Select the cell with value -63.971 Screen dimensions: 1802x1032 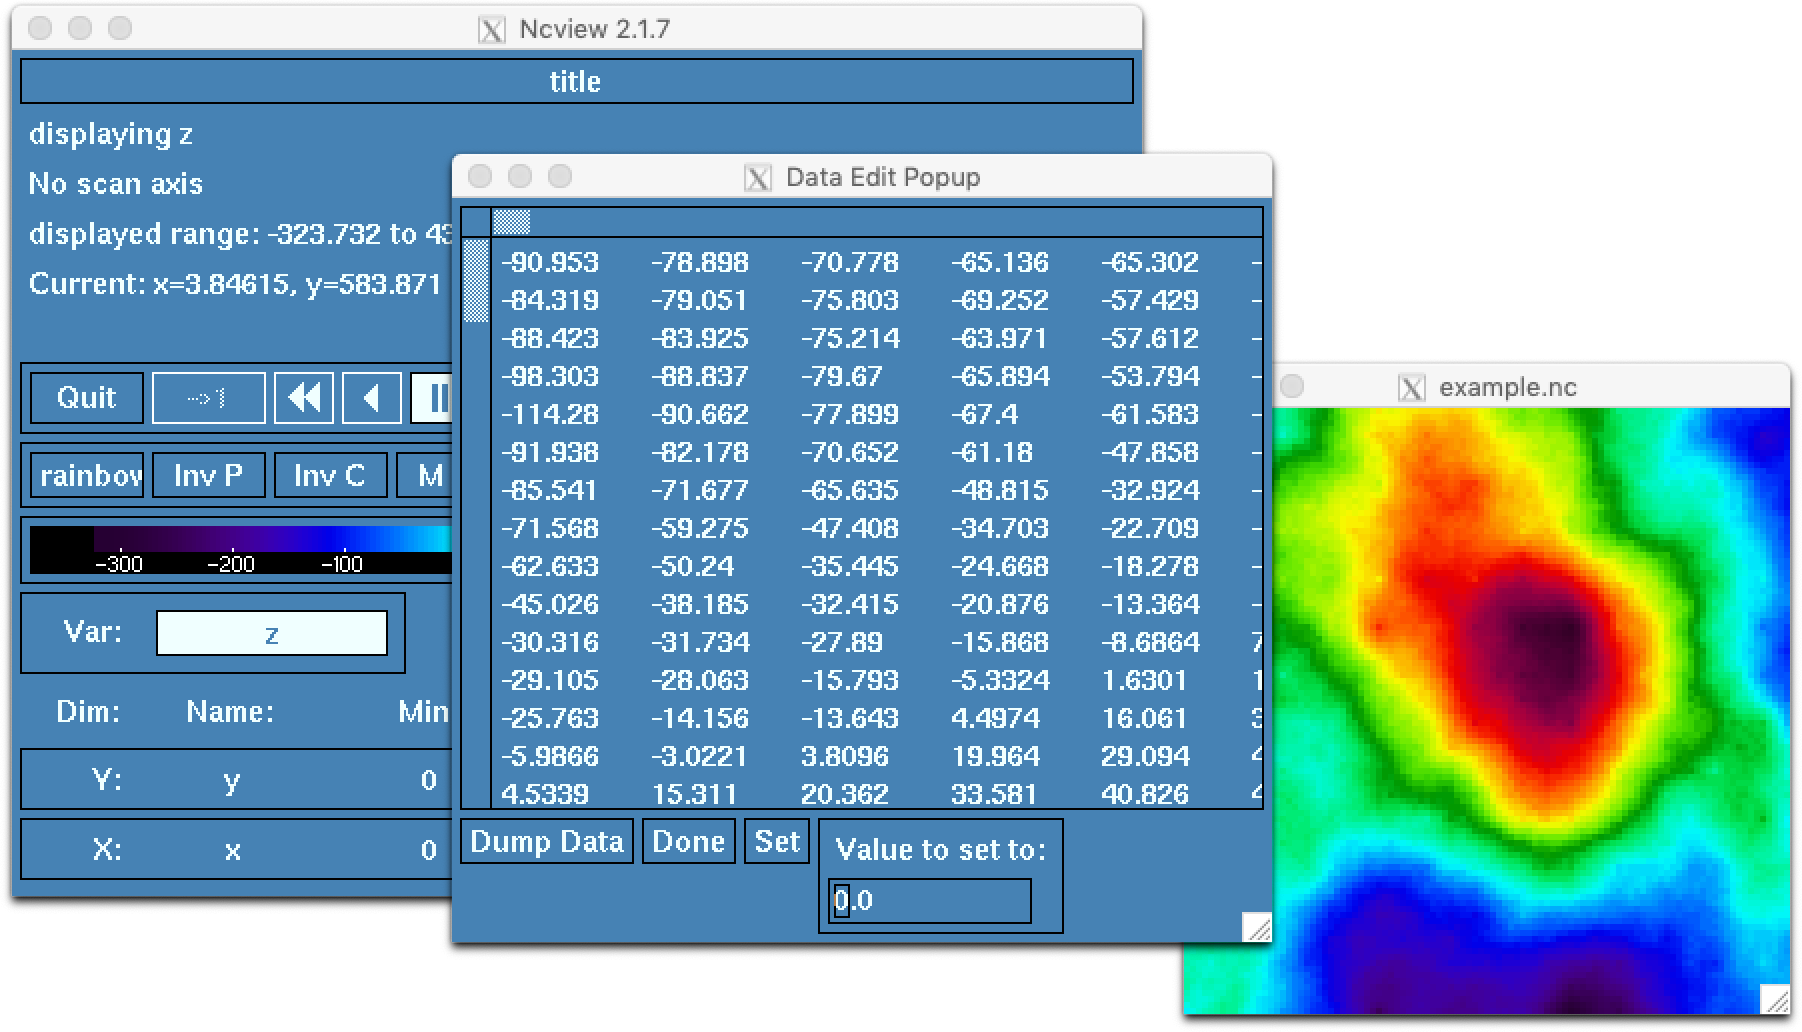click(1000, 338)
